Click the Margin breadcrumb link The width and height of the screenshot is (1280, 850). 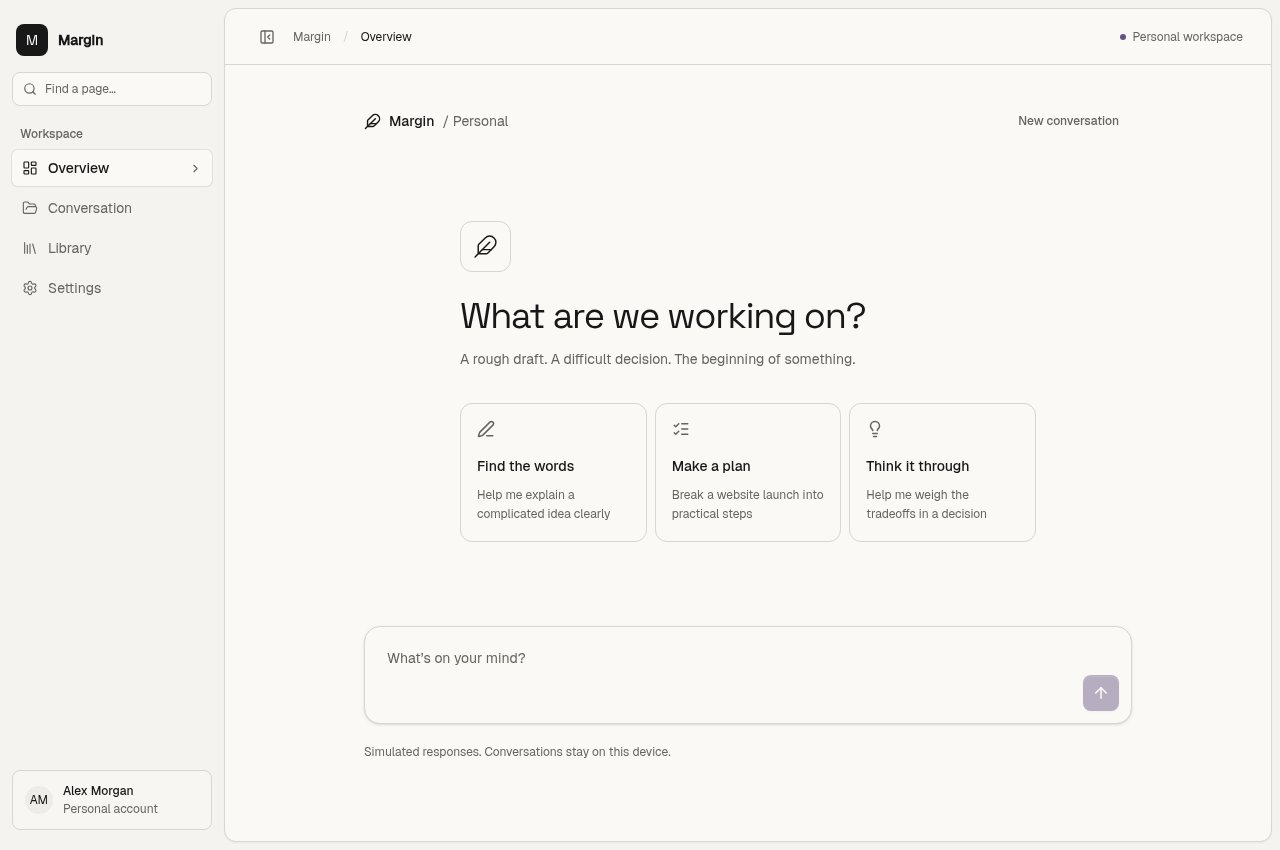point(312,37)
